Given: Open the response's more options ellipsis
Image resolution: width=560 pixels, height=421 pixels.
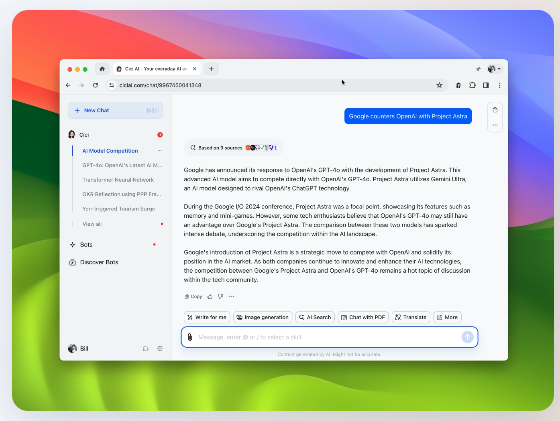Looking at the screenshot, I should tap(231, 296).
